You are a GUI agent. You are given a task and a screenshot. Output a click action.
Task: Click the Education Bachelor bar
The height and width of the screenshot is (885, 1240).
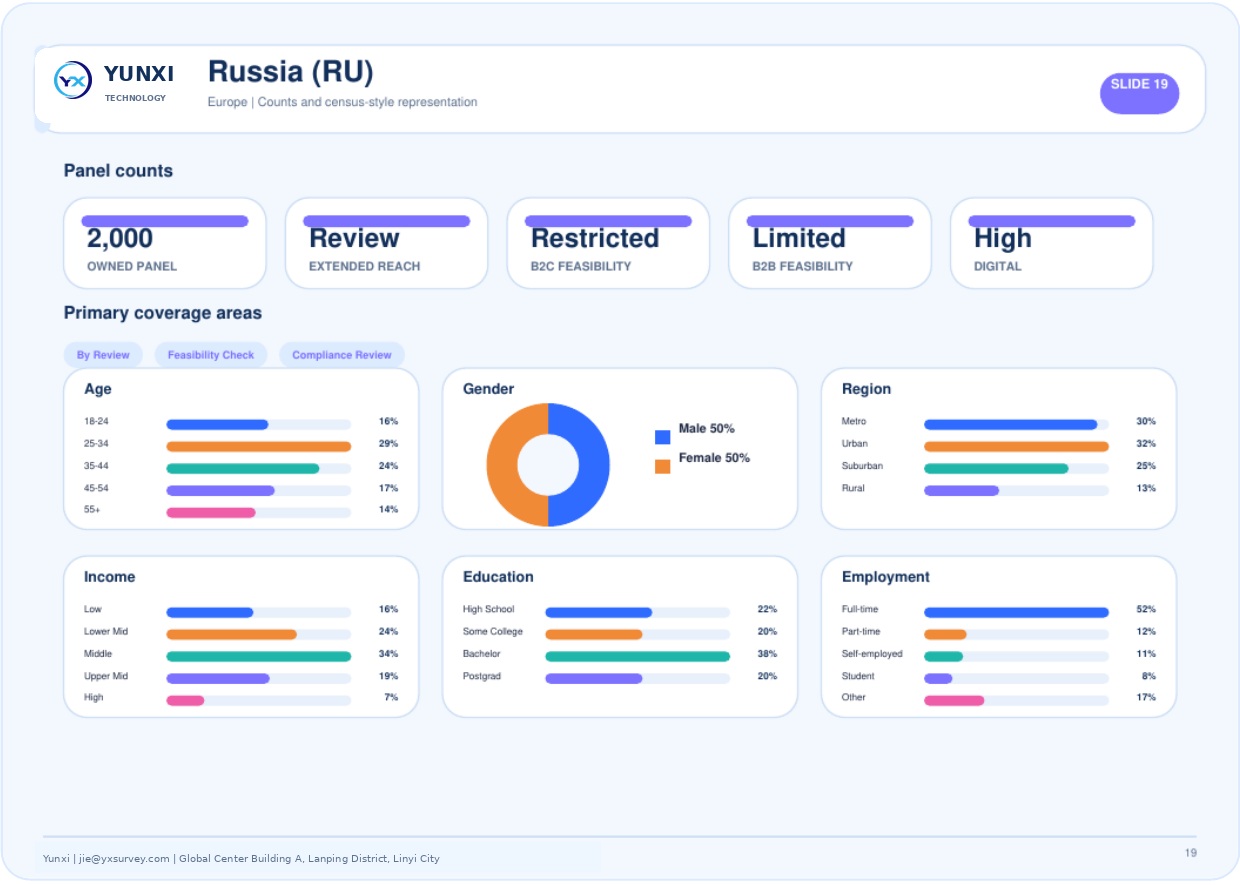(x=638, y=656)
